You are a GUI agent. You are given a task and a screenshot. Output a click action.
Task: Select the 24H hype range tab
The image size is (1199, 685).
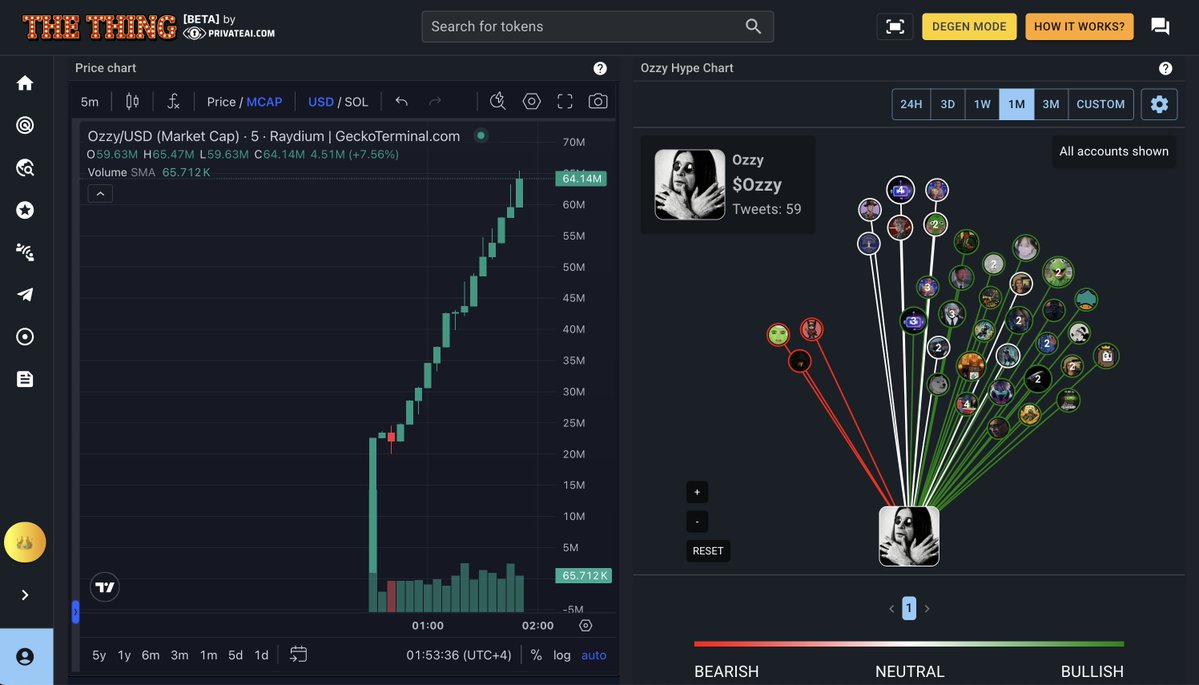(911, 104)
